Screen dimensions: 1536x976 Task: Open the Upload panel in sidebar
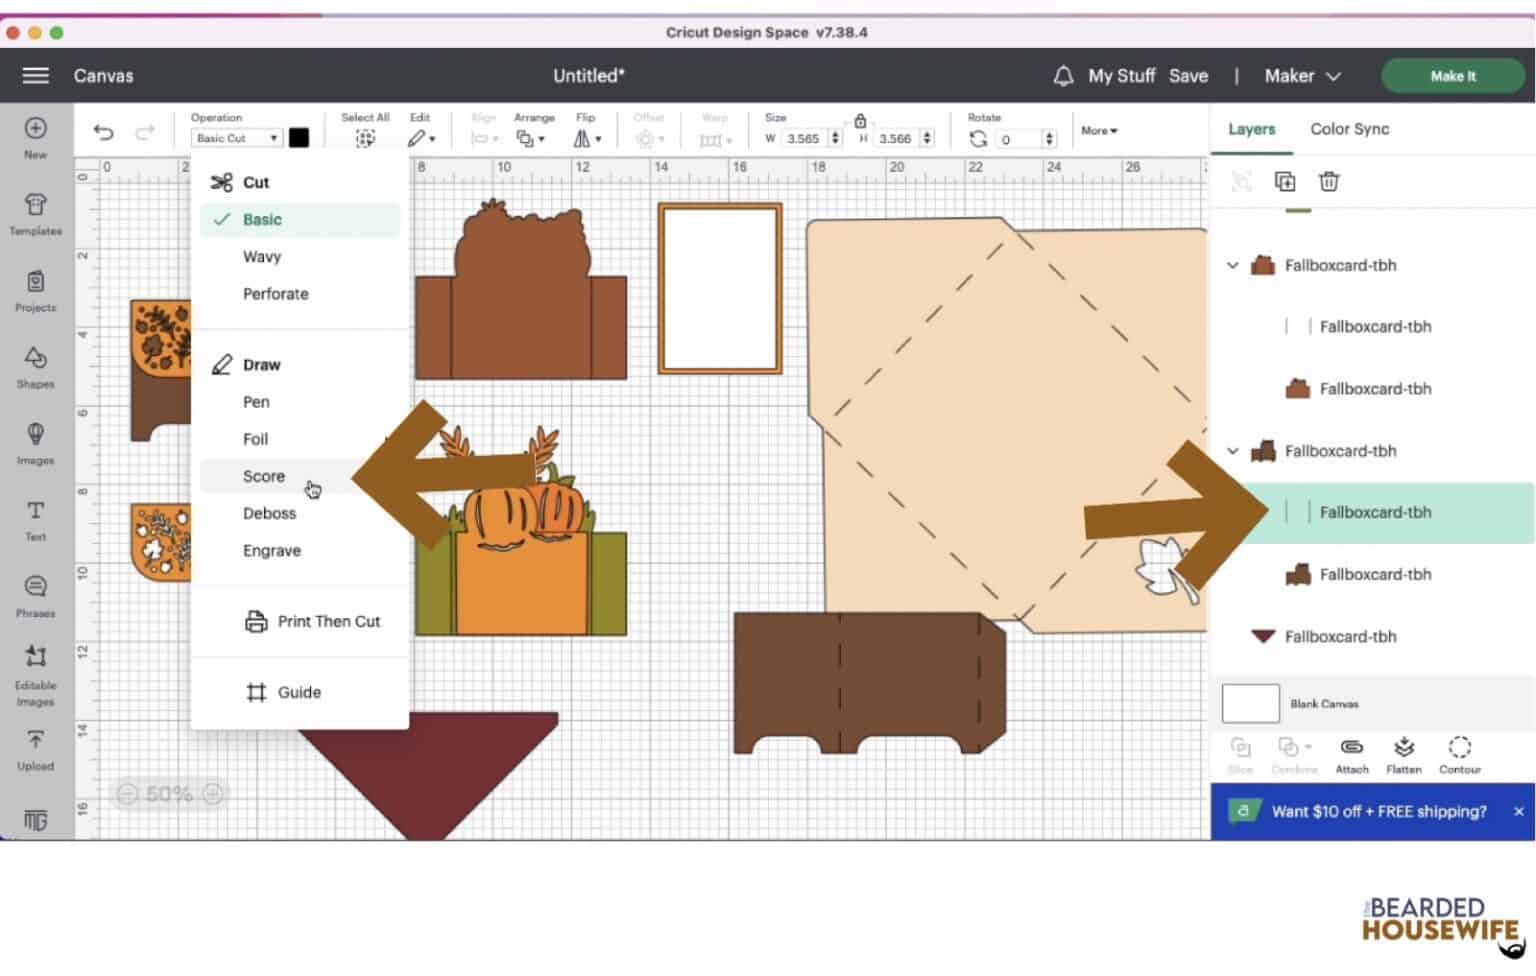(x=35, y=749)
